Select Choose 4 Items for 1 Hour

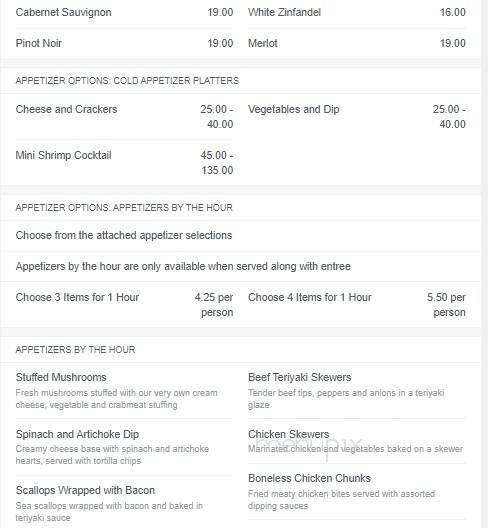pyautogui.click(x=310, y=297)
